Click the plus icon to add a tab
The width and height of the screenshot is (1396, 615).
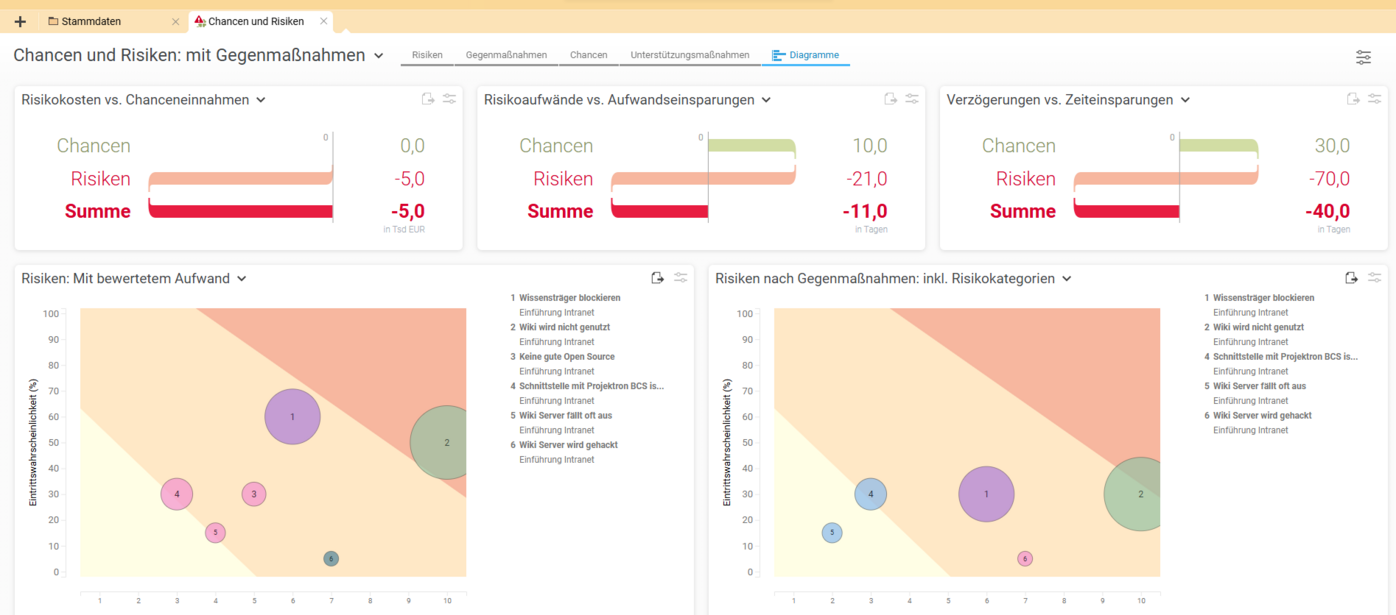19,20
